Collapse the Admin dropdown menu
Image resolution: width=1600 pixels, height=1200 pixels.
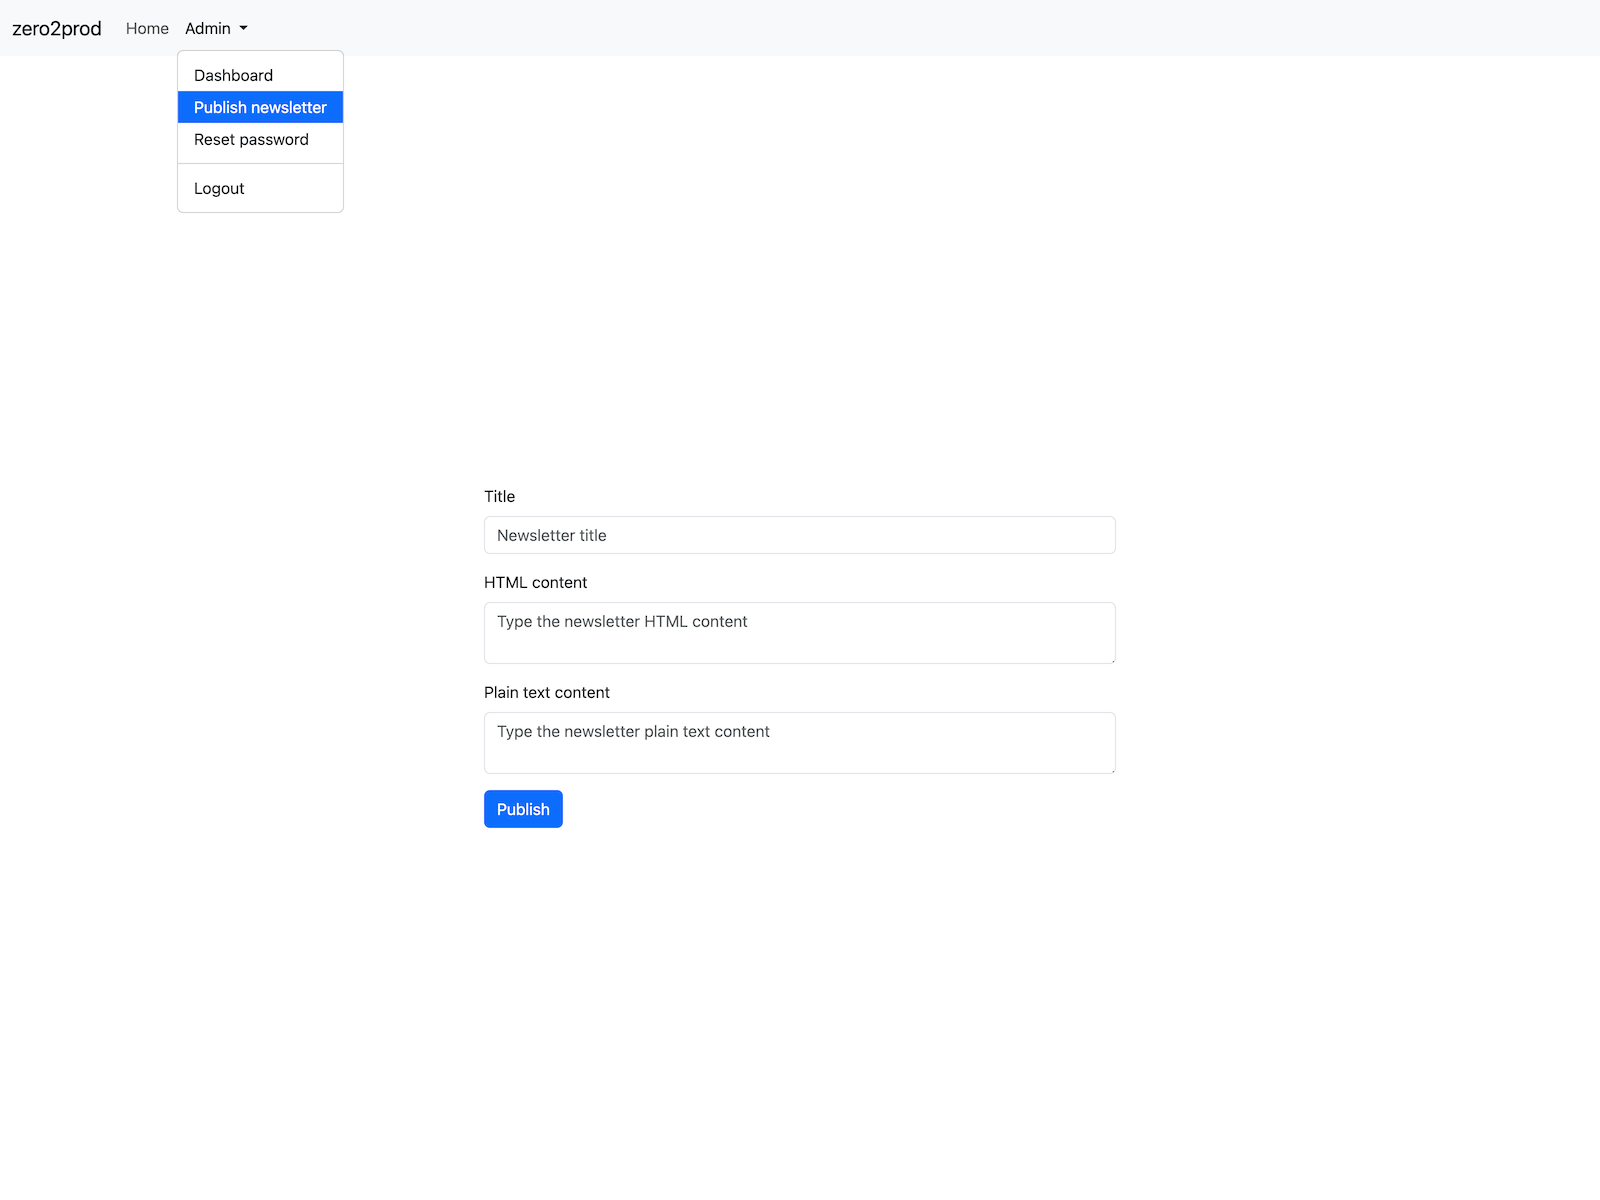(x=208, y=28)
